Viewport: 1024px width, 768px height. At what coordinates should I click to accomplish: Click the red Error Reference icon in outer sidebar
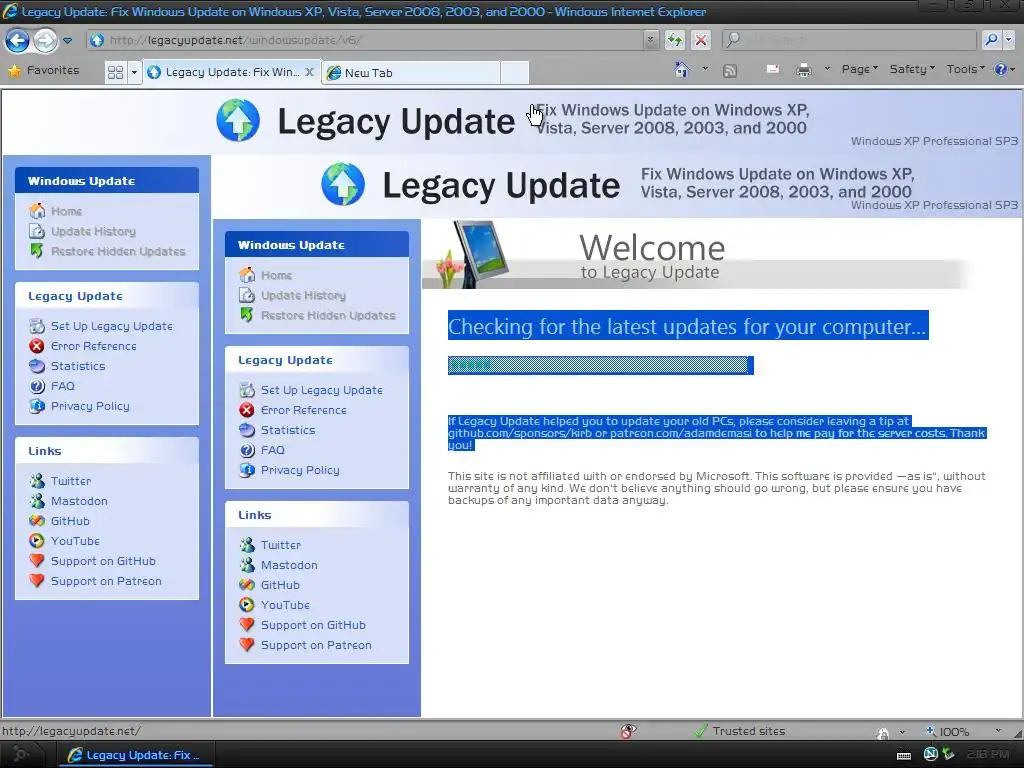tap(37, 346)
